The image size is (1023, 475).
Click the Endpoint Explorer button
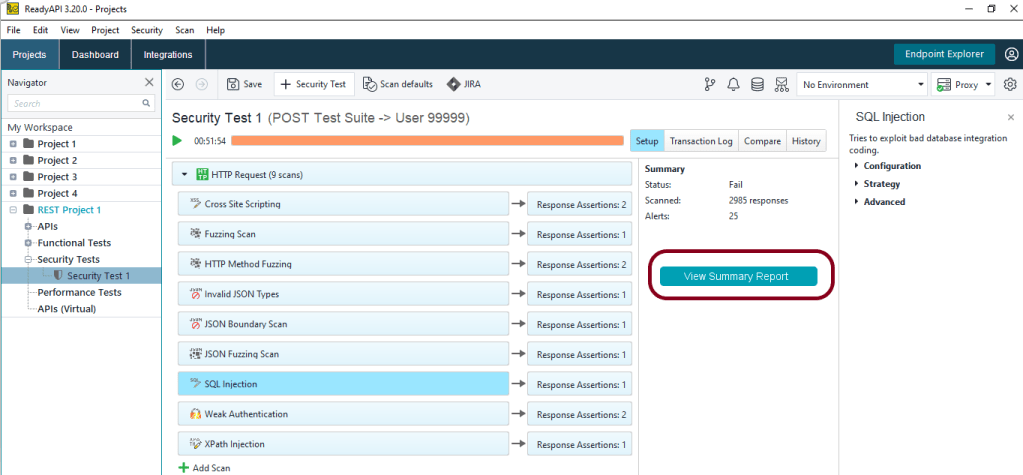[x=944, y=54]
